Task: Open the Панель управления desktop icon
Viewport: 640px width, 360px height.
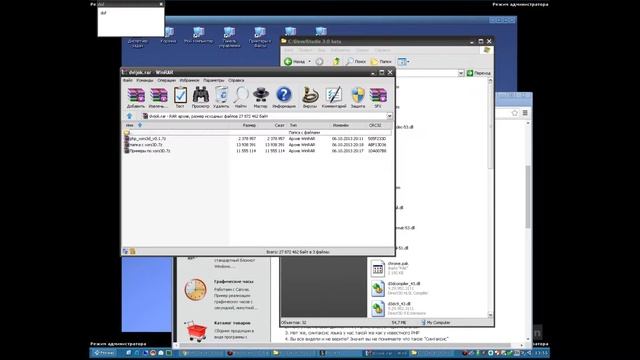Action: pos(229,37)
